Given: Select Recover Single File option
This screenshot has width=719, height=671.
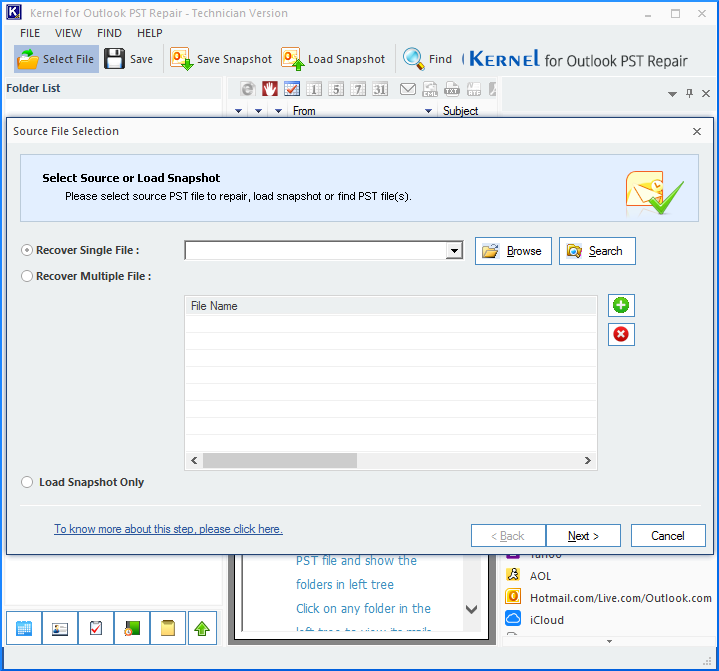Looking at the screenshot, I should 27,250.
